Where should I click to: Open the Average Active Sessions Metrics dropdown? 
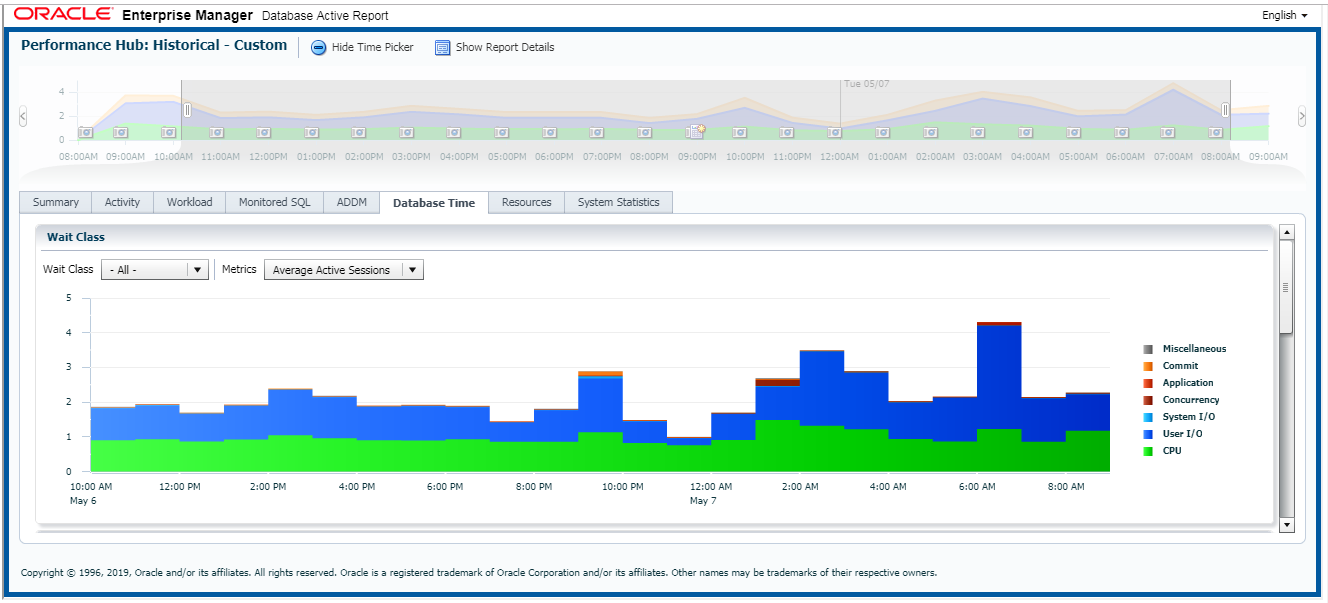click(x=343, y=269)
